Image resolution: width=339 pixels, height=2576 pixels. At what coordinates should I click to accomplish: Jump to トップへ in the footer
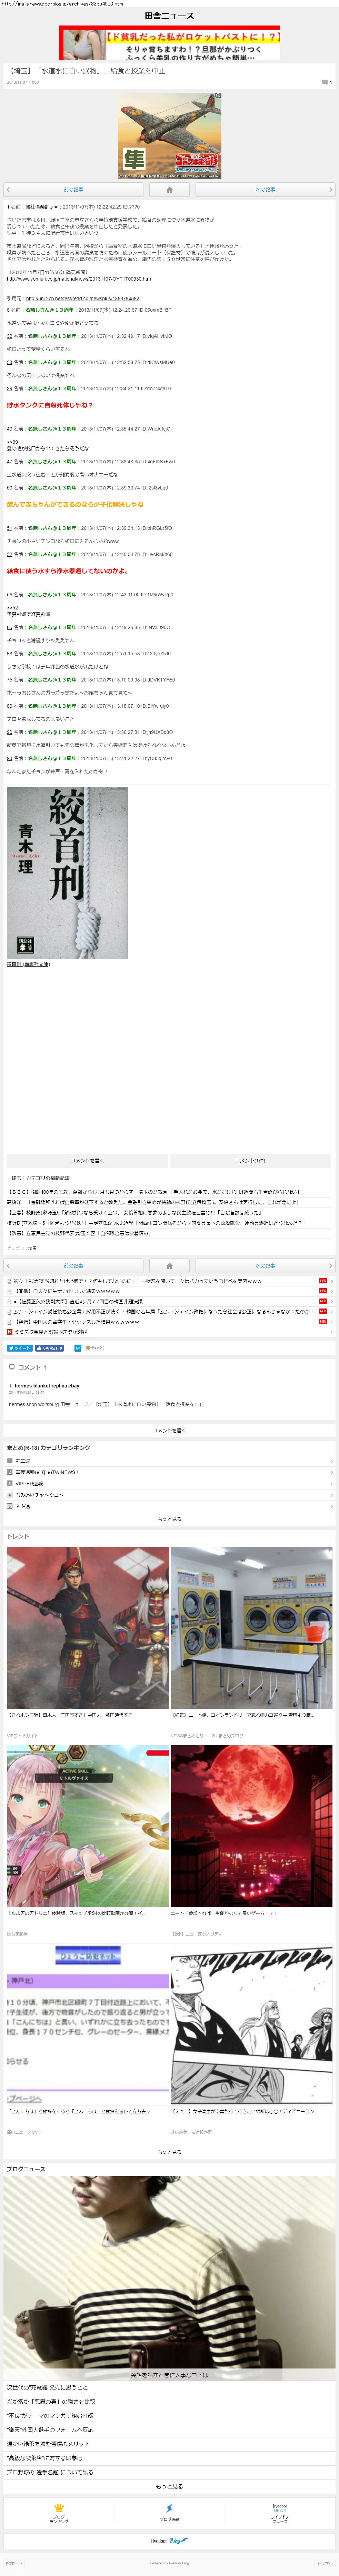325,2563
